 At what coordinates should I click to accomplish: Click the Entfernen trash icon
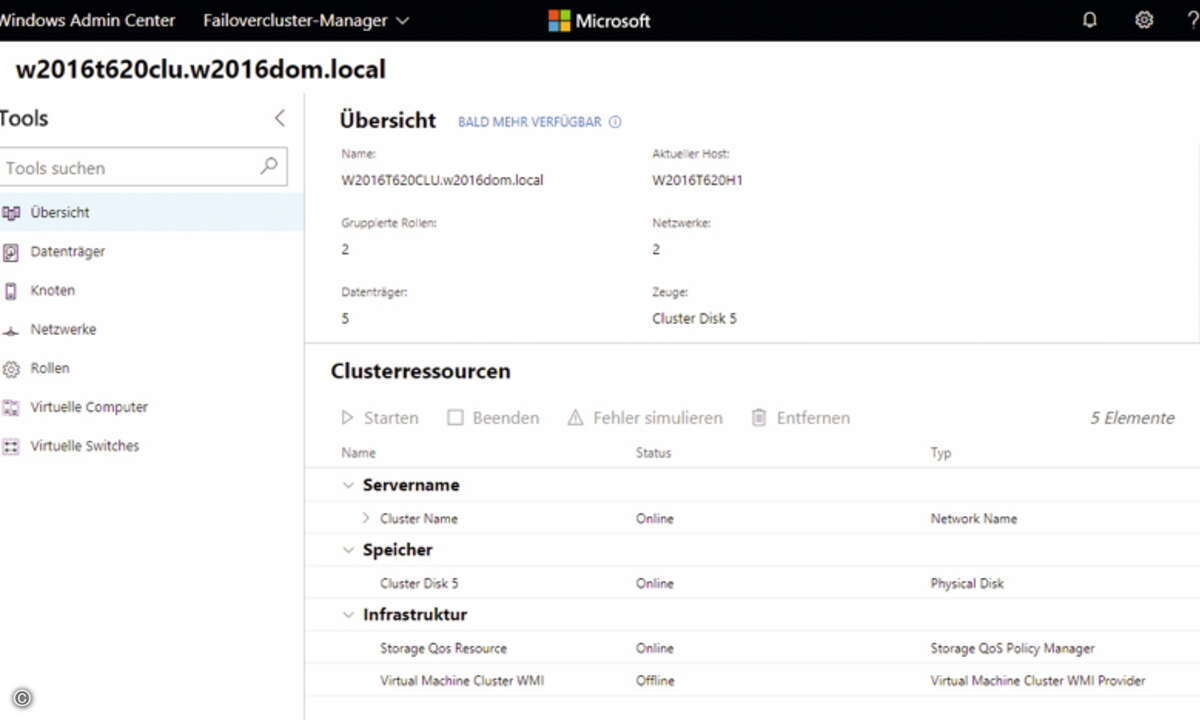tap(759, 418)
